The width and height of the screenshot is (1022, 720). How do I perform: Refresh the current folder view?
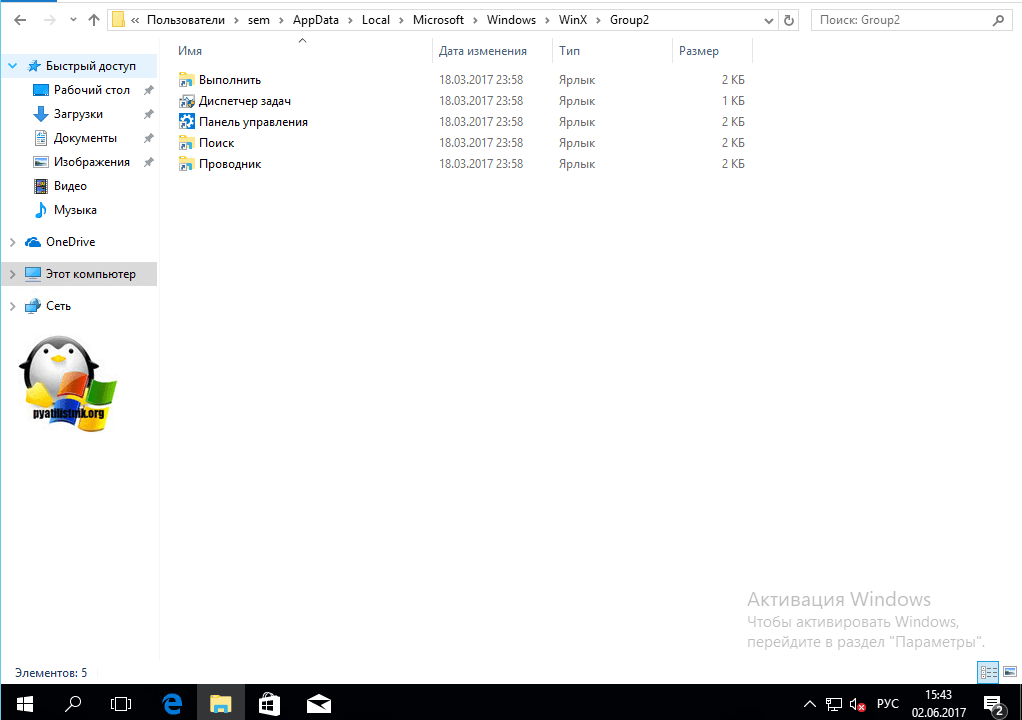click(x=790, y=20)
